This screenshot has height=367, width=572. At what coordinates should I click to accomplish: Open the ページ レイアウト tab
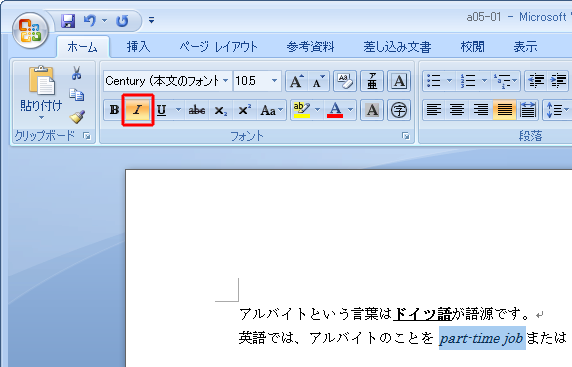(x=218, y=47)
